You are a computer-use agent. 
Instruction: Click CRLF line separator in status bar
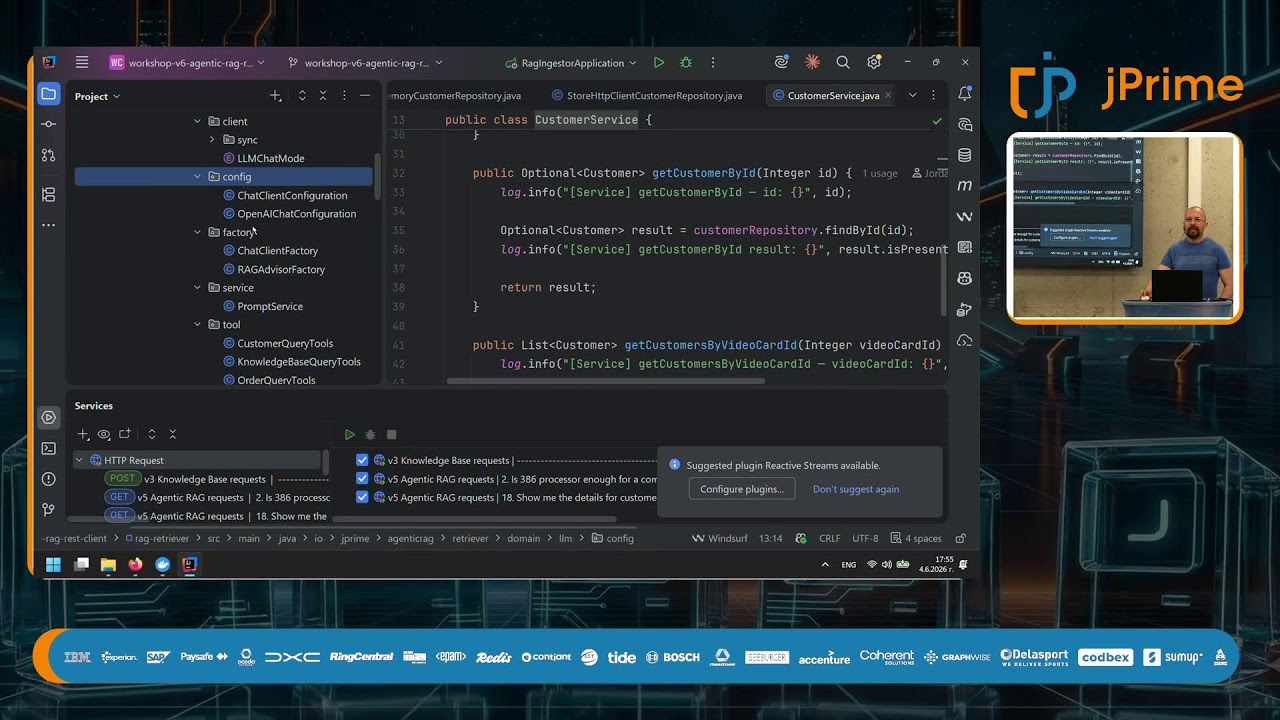(x=829, y=538)
